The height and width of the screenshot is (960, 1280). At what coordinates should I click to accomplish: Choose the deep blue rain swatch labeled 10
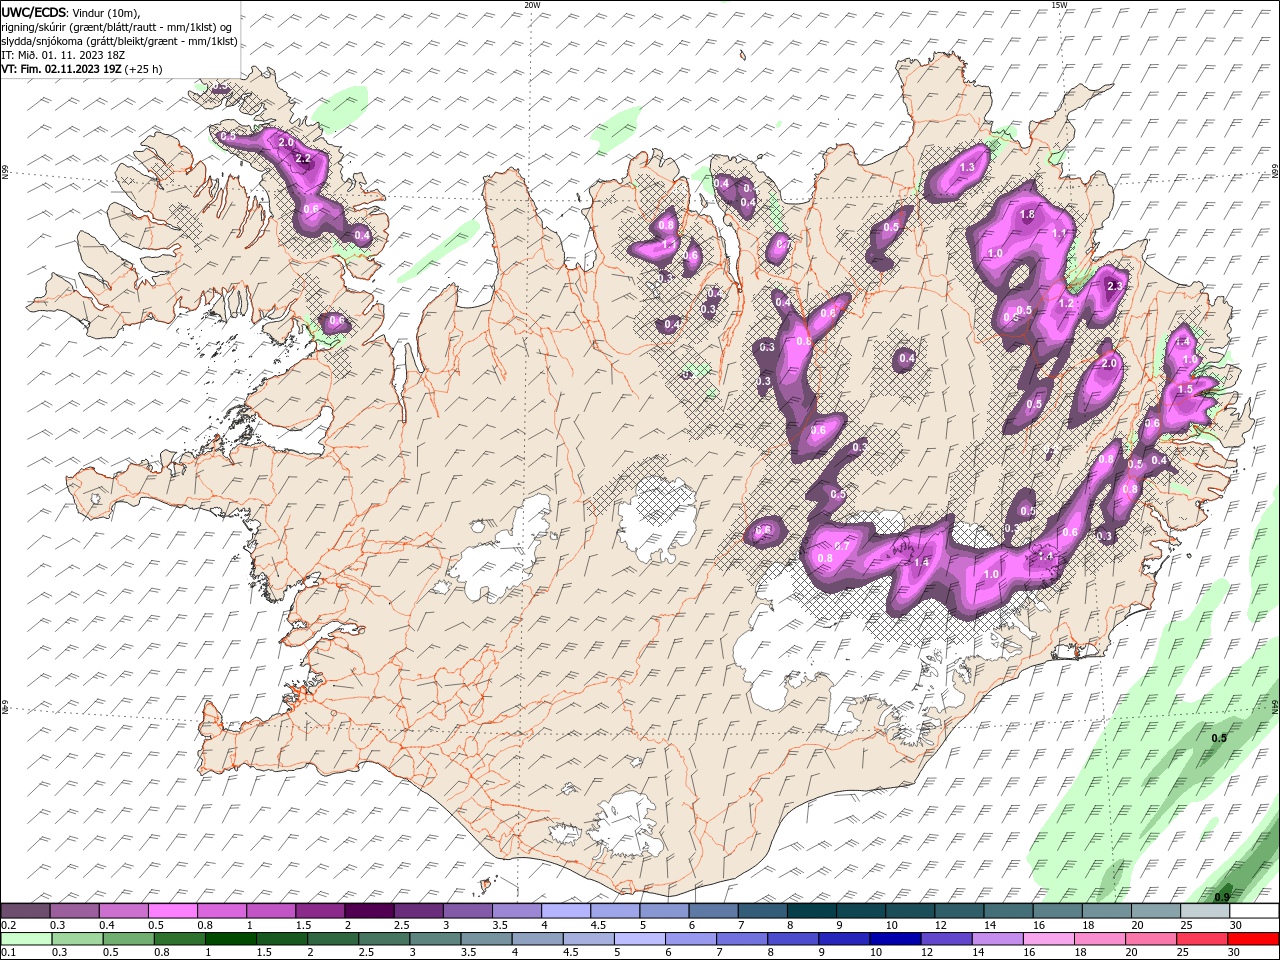coord(894,939)
